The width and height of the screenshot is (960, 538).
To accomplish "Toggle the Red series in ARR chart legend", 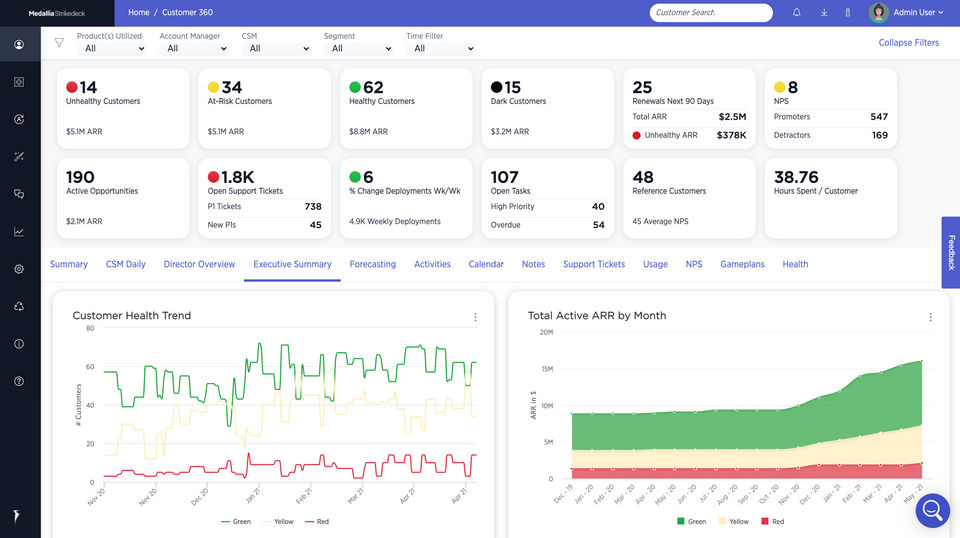I will (773, 521).
